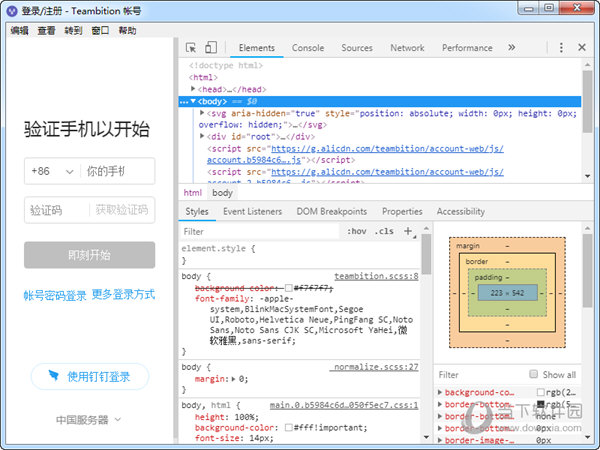Screen dimensions: 600x450
Task: Open the 帮助 menu
Action: click(127, 31)
